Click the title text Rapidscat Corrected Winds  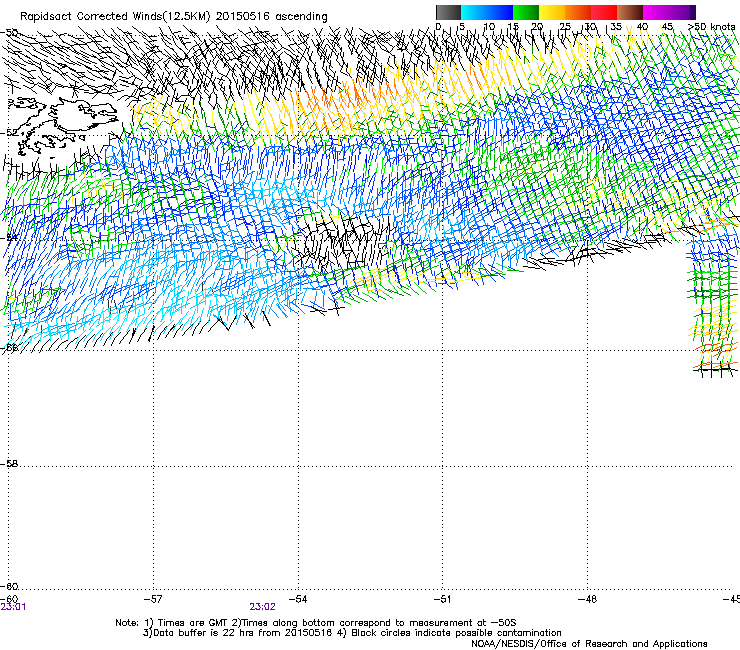(x=92, y=16)
